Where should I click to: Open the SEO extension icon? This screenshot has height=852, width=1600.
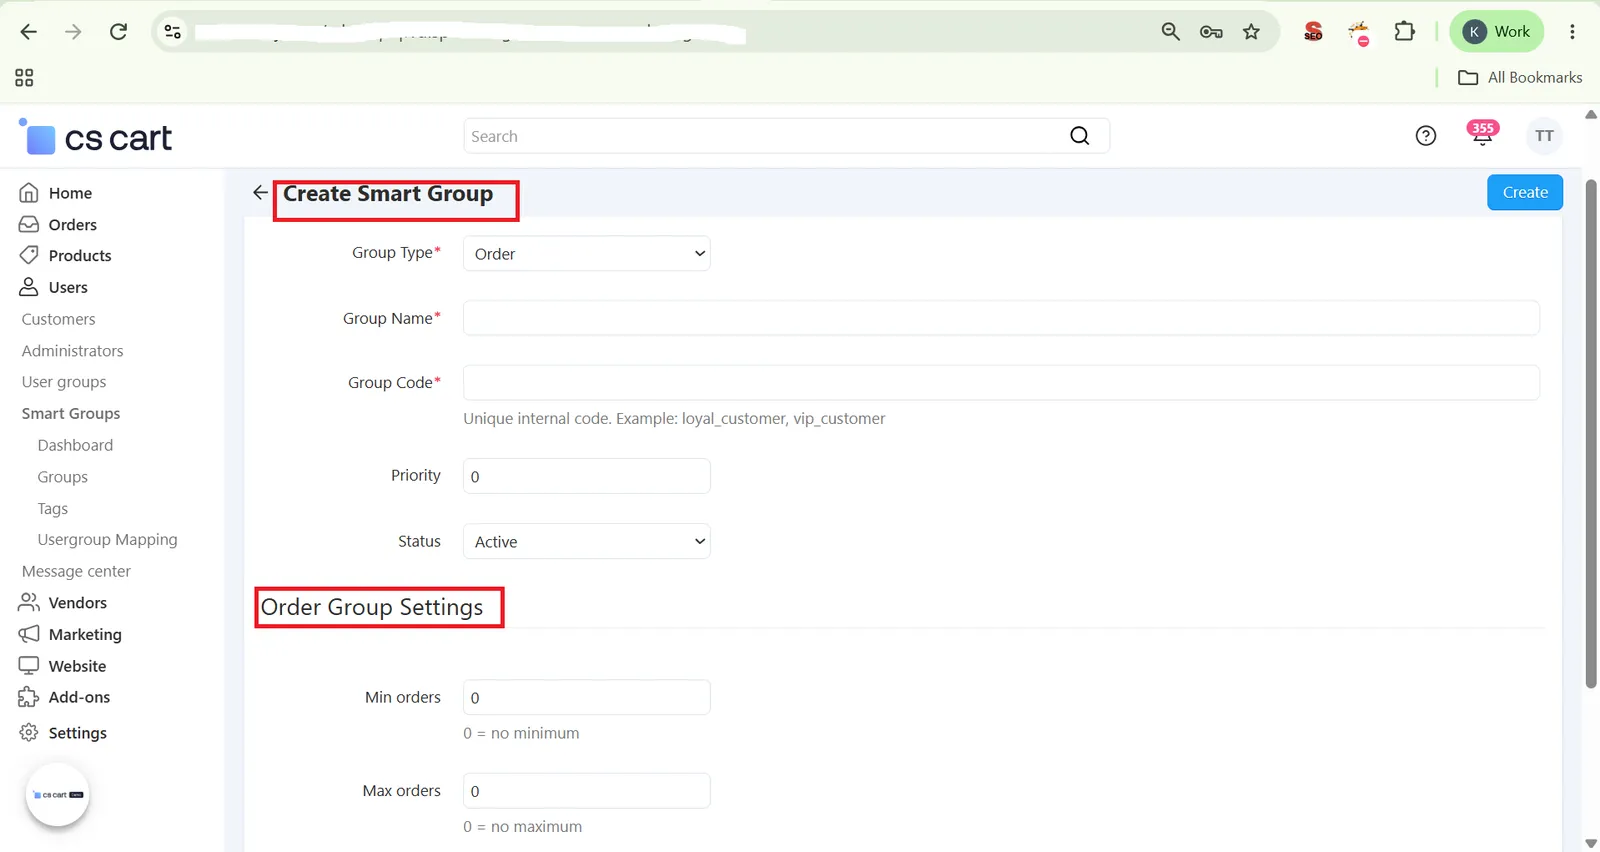[1313, 32]
